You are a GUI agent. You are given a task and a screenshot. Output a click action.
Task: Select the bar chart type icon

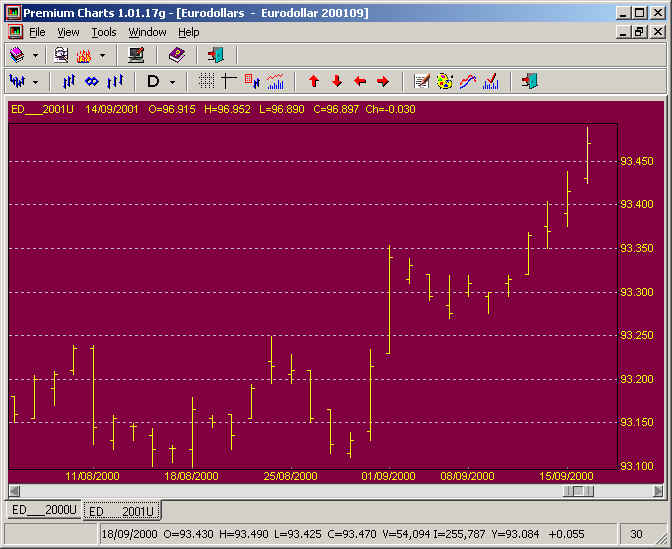coord(18,81)
